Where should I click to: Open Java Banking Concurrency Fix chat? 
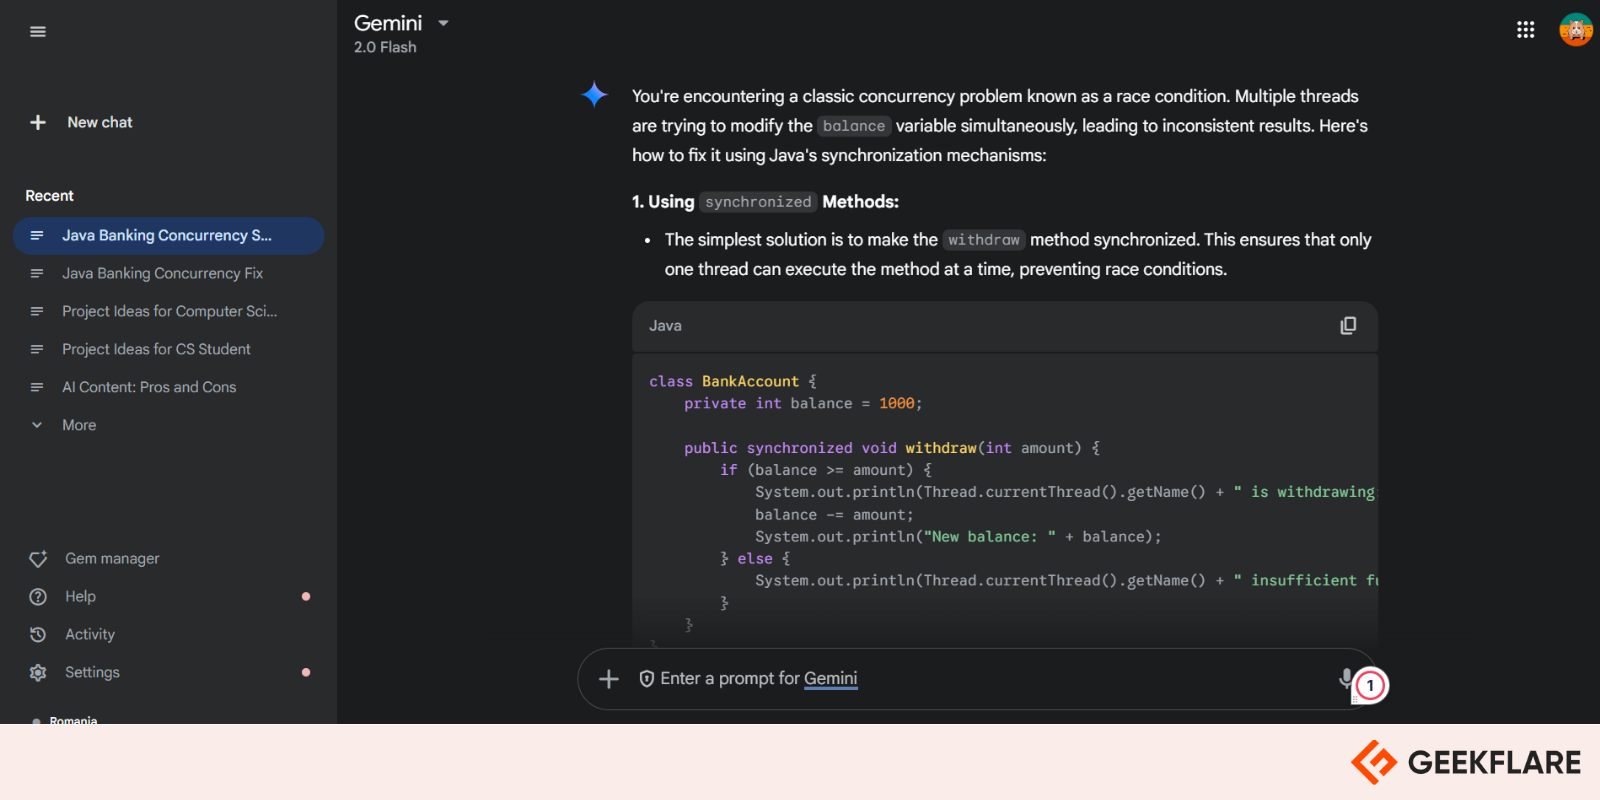tap(162, 273)
